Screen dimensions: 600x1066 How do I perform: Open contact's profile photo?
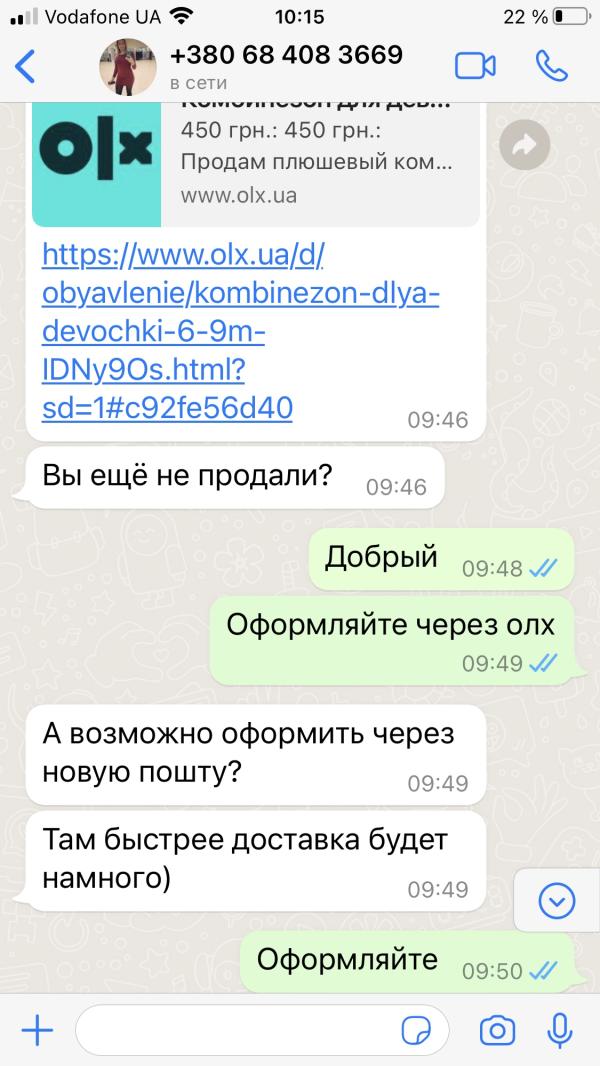(128, 67)
